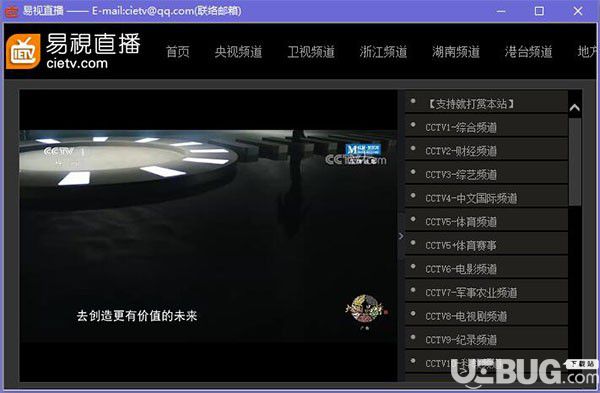Click the channel list scrollbar thumb
The image size is (600, 393).
(575, 161)
